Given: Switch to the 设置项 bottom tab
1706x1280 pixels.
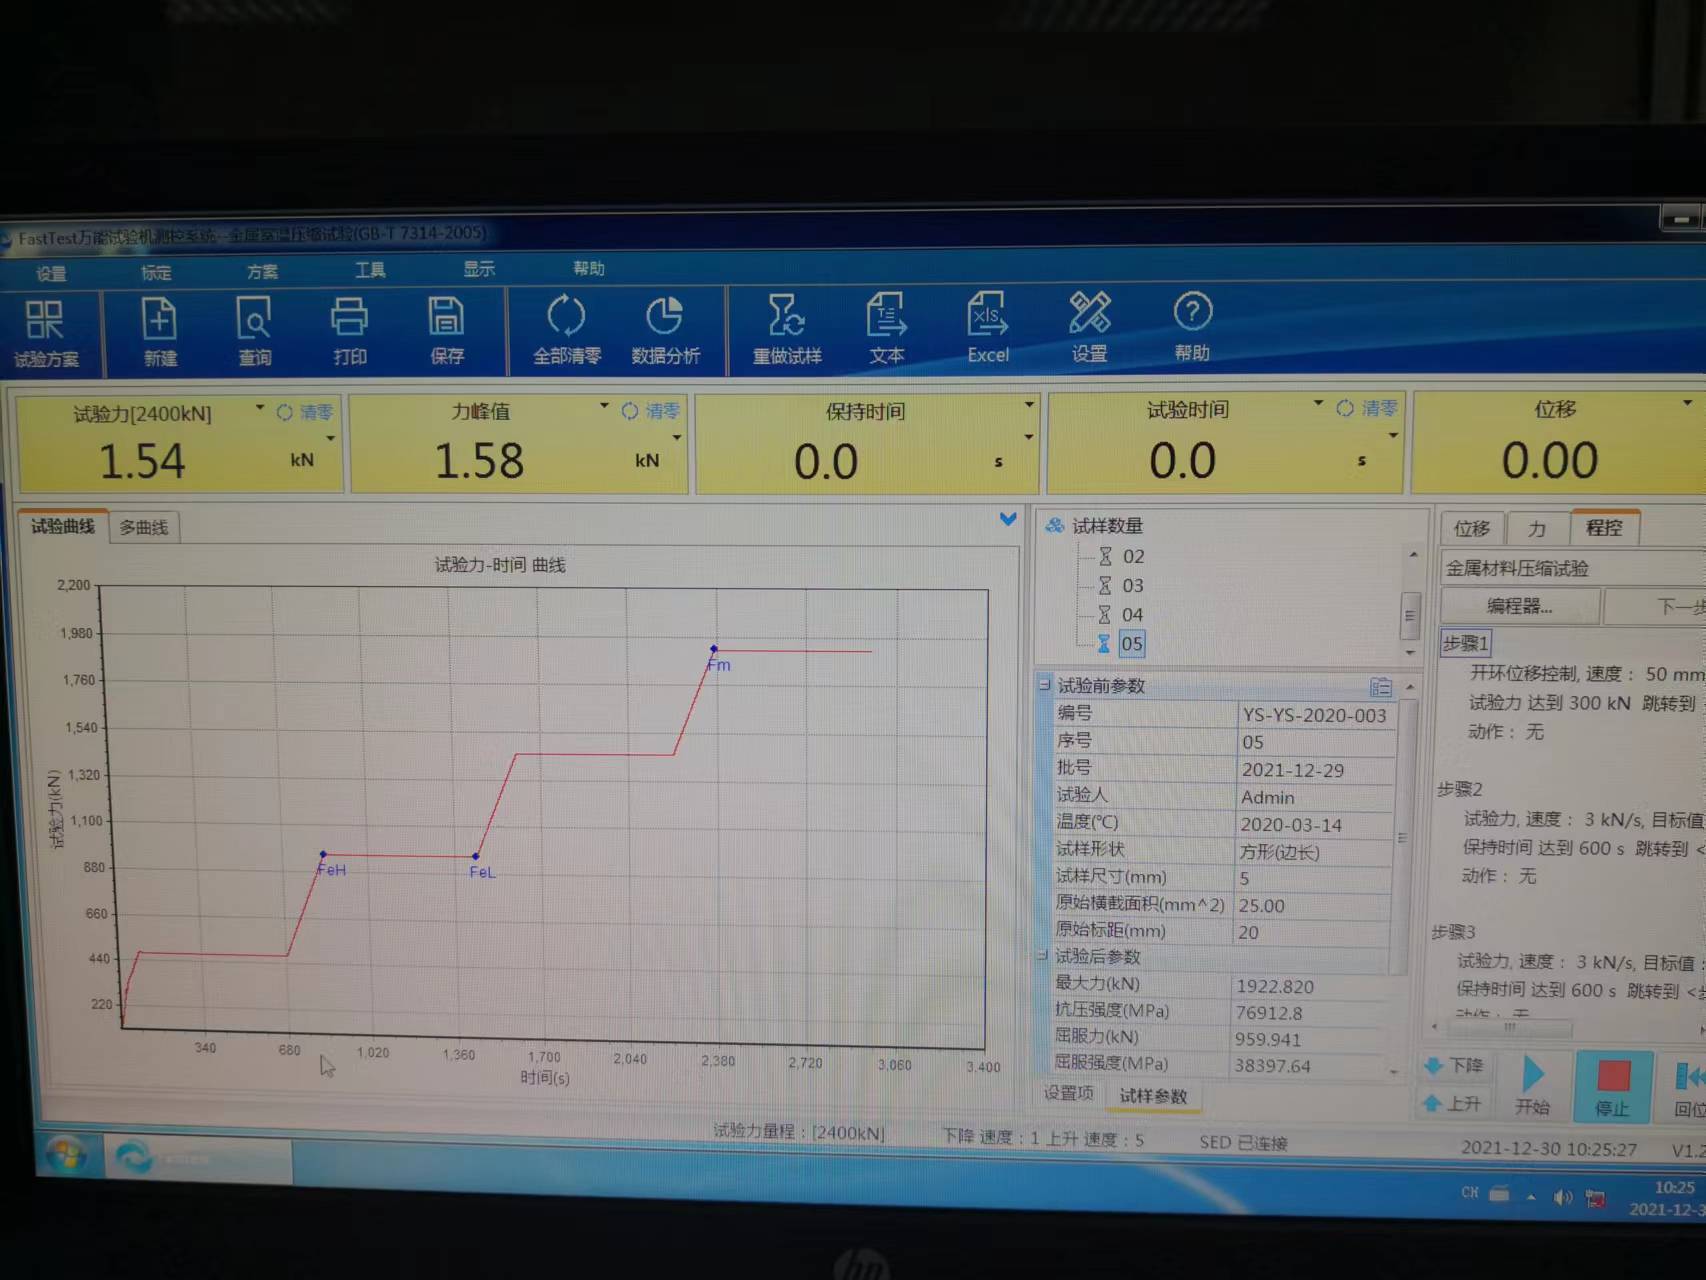Looking at the screenshot, I should coord(1068,1093).
